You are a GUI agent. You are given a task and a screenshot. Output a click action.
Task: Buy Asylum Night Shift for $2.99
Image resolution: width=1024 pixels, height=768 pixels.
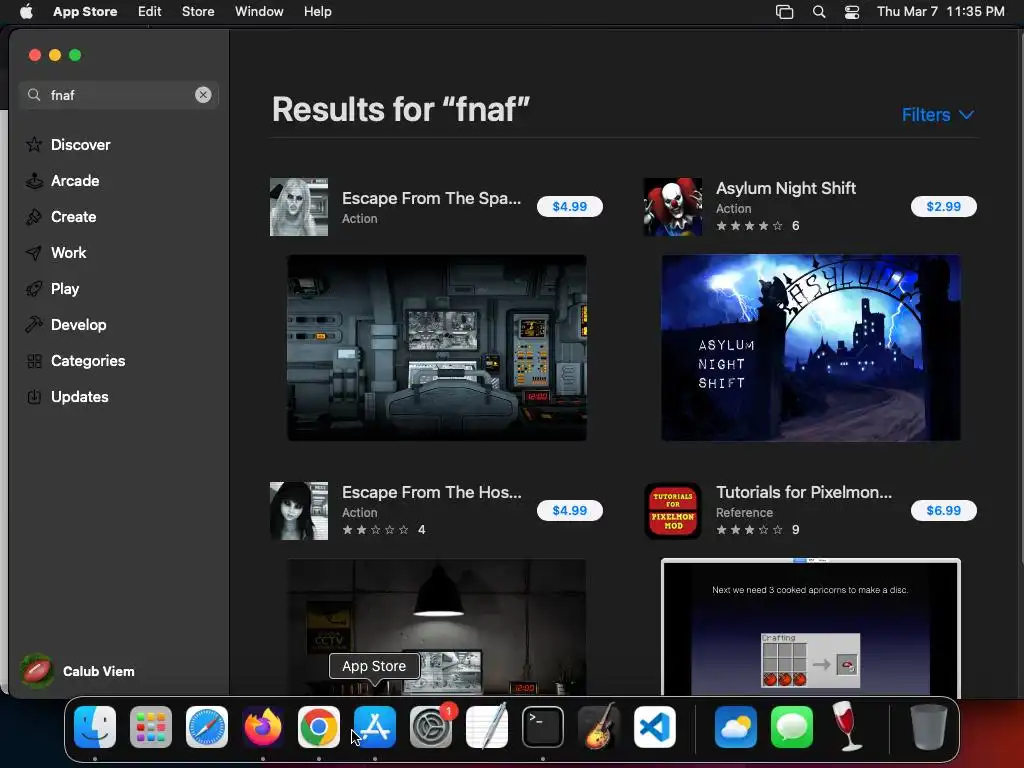point(944,206)
